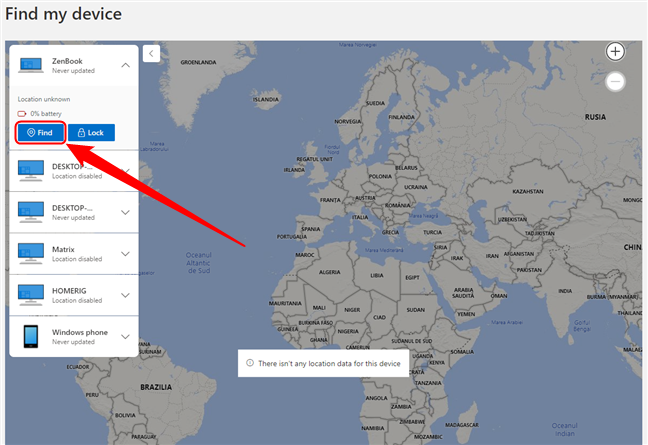Click the EGIPT label on the map

[x=412, y=277]
